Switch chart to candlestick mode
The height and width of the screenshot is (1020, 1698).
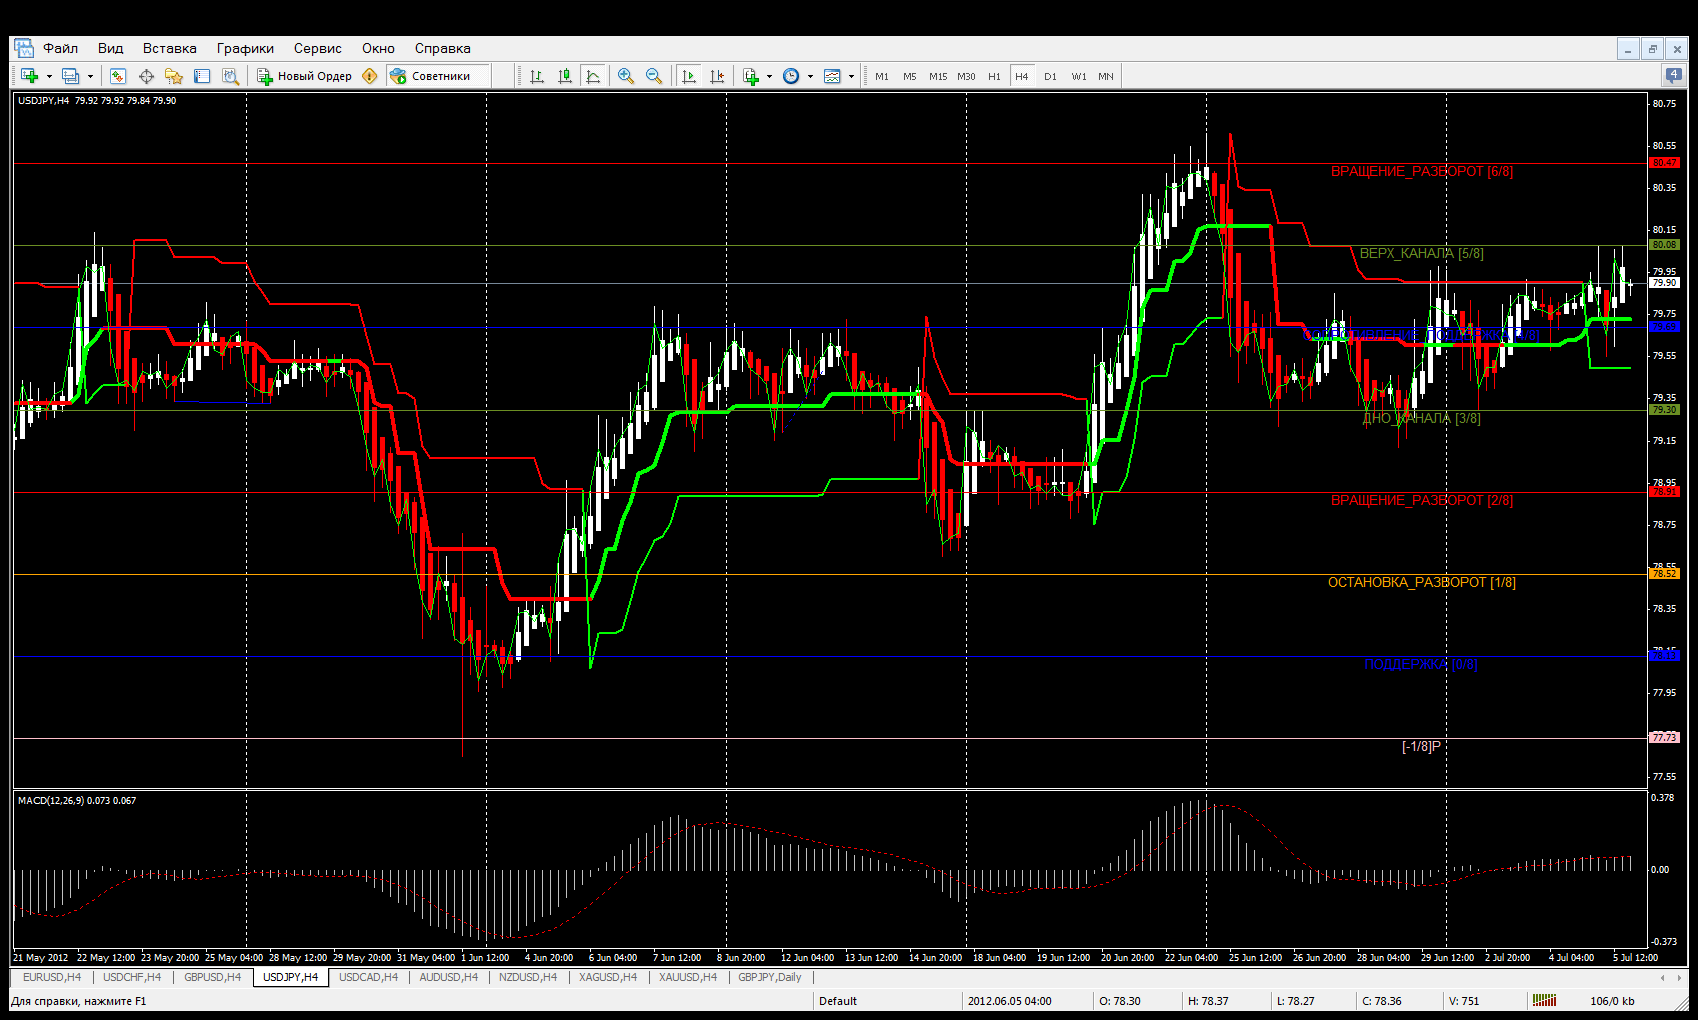(x=565, y=76)
